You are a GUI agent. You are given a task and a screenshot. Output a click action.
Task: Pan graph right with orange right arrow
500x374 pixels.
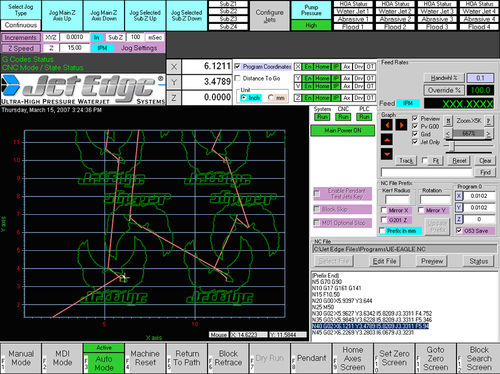tap(401, 125)
